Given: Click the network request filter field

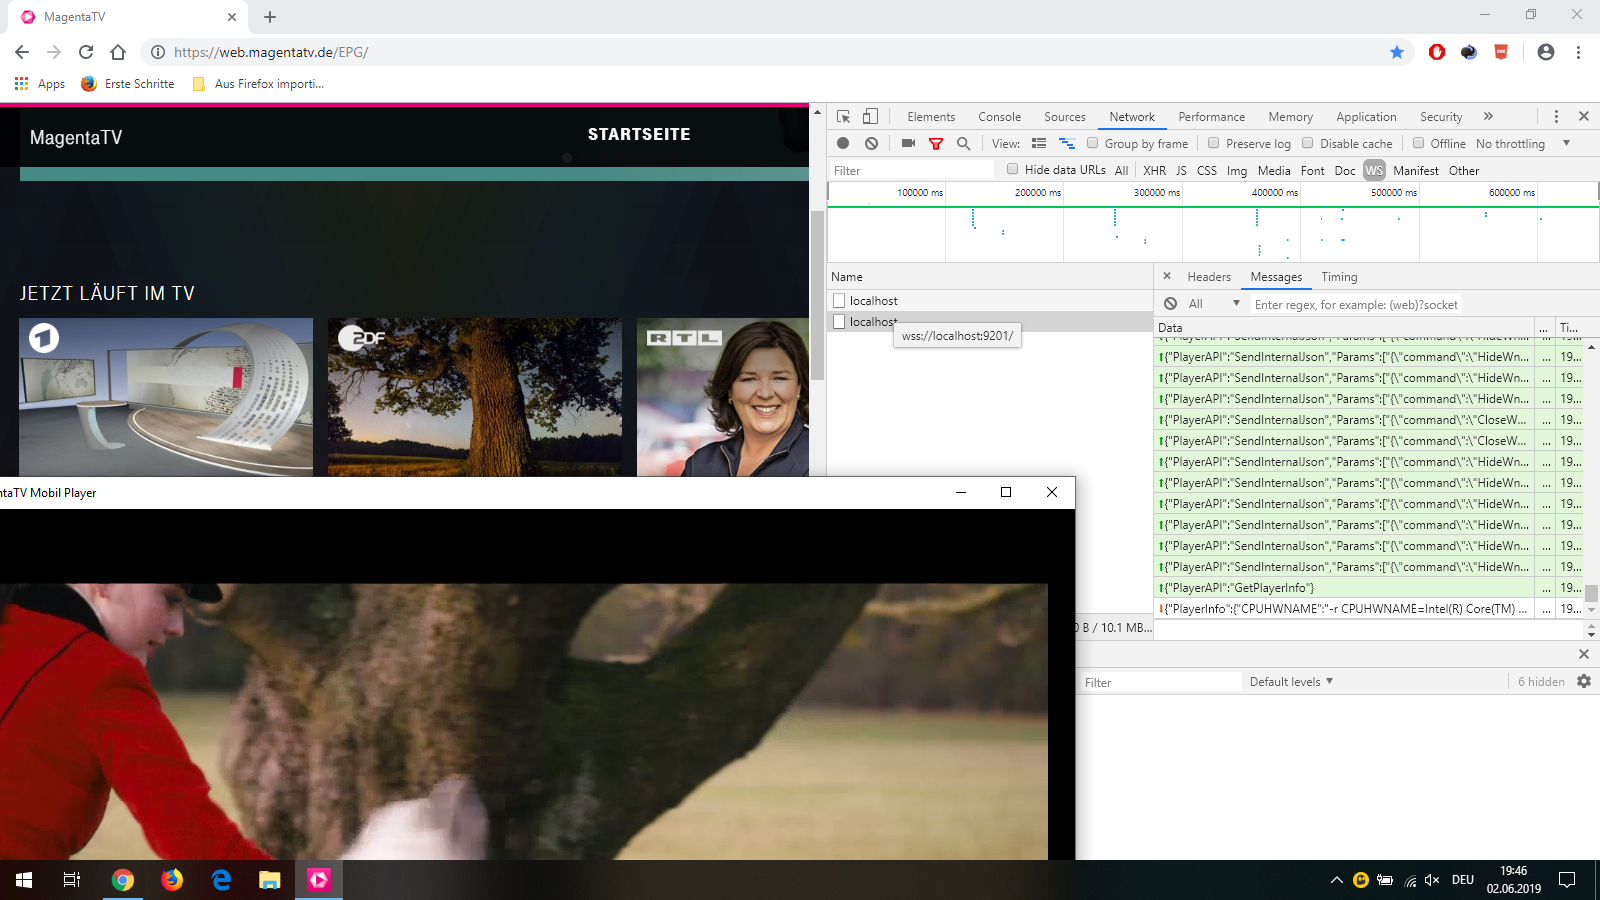Looking at the screenshot, I should [x=910, y=170].
